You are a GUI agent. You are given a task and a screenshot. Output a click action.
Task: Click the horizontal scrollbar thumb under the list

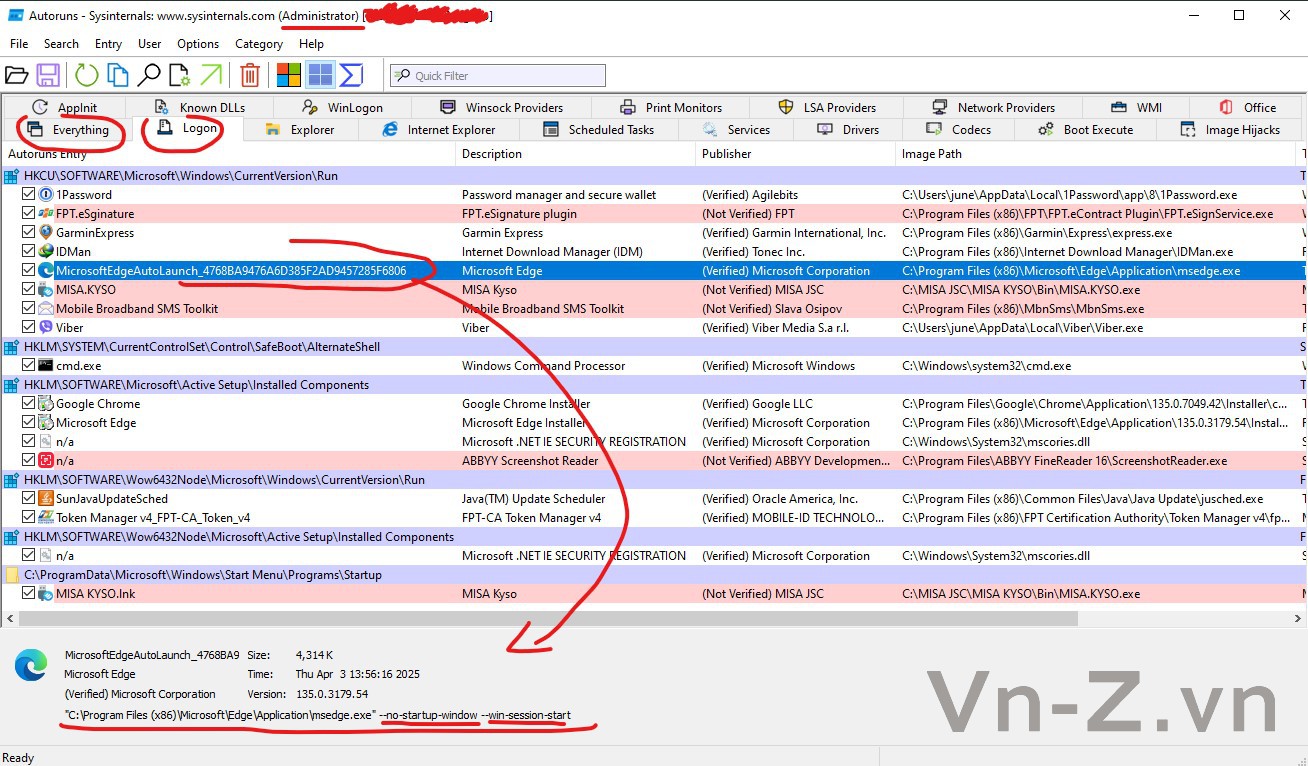click(x=548, y=619)
